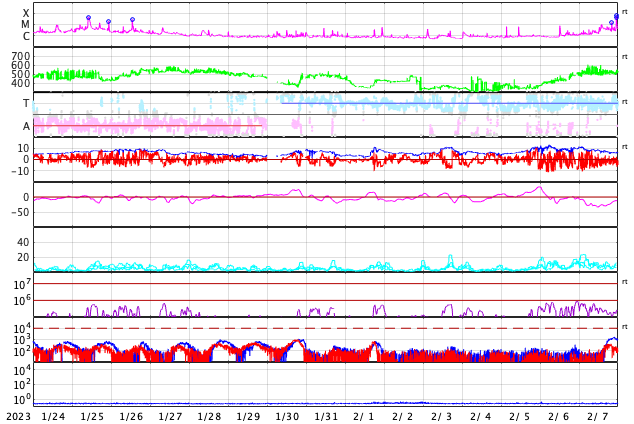Click the 2/ 7 date label
This screenshot has height=424, width=634.
598,417
